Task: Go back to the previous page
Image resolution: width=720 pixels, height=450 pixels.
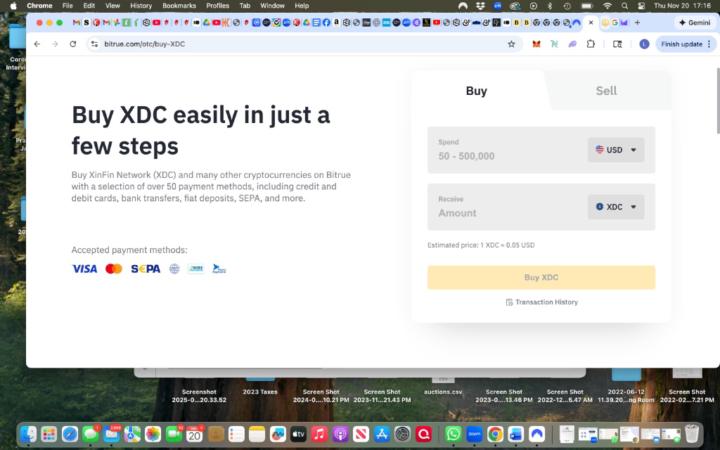Action: [x=37, y=44]
